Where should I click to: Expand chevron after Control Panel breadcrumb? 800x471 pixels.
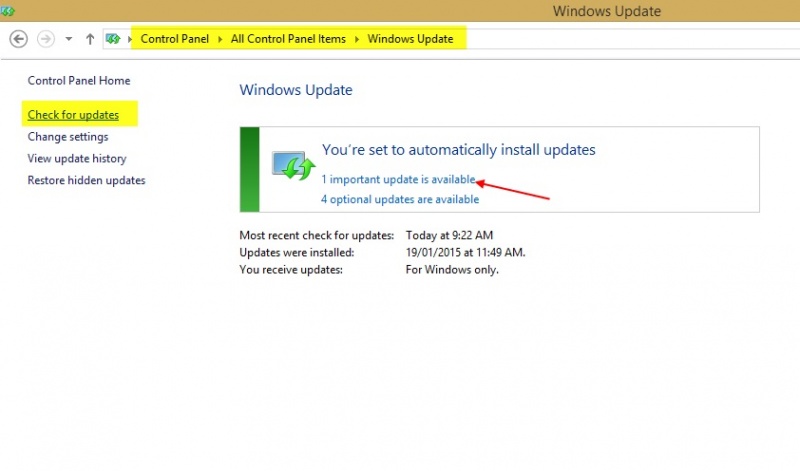[x=220, y=39]
